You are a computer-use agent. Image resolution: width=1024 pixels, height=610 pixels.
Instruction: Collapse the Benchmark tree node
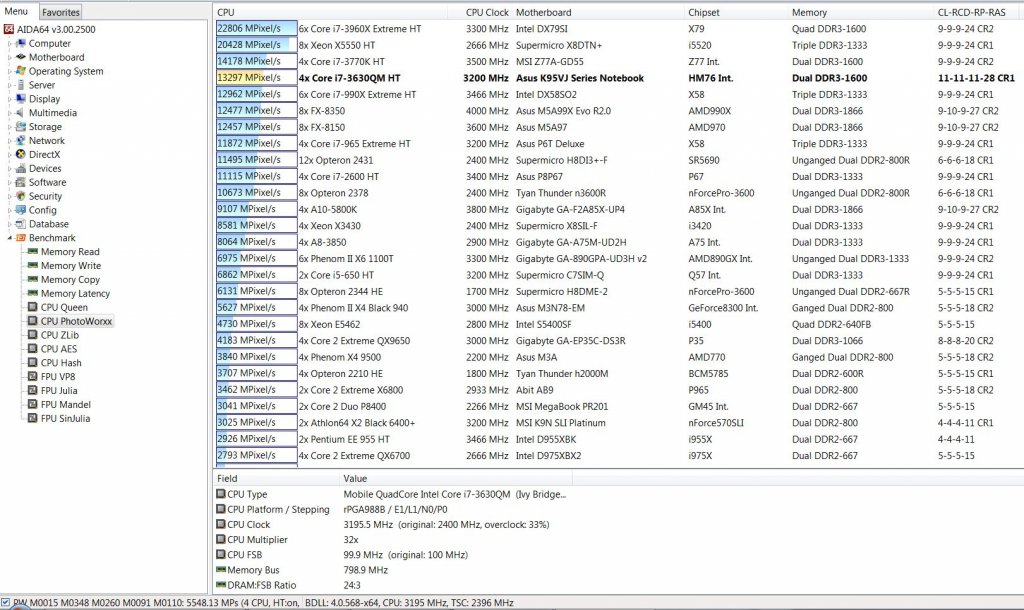tap(9, 238)
